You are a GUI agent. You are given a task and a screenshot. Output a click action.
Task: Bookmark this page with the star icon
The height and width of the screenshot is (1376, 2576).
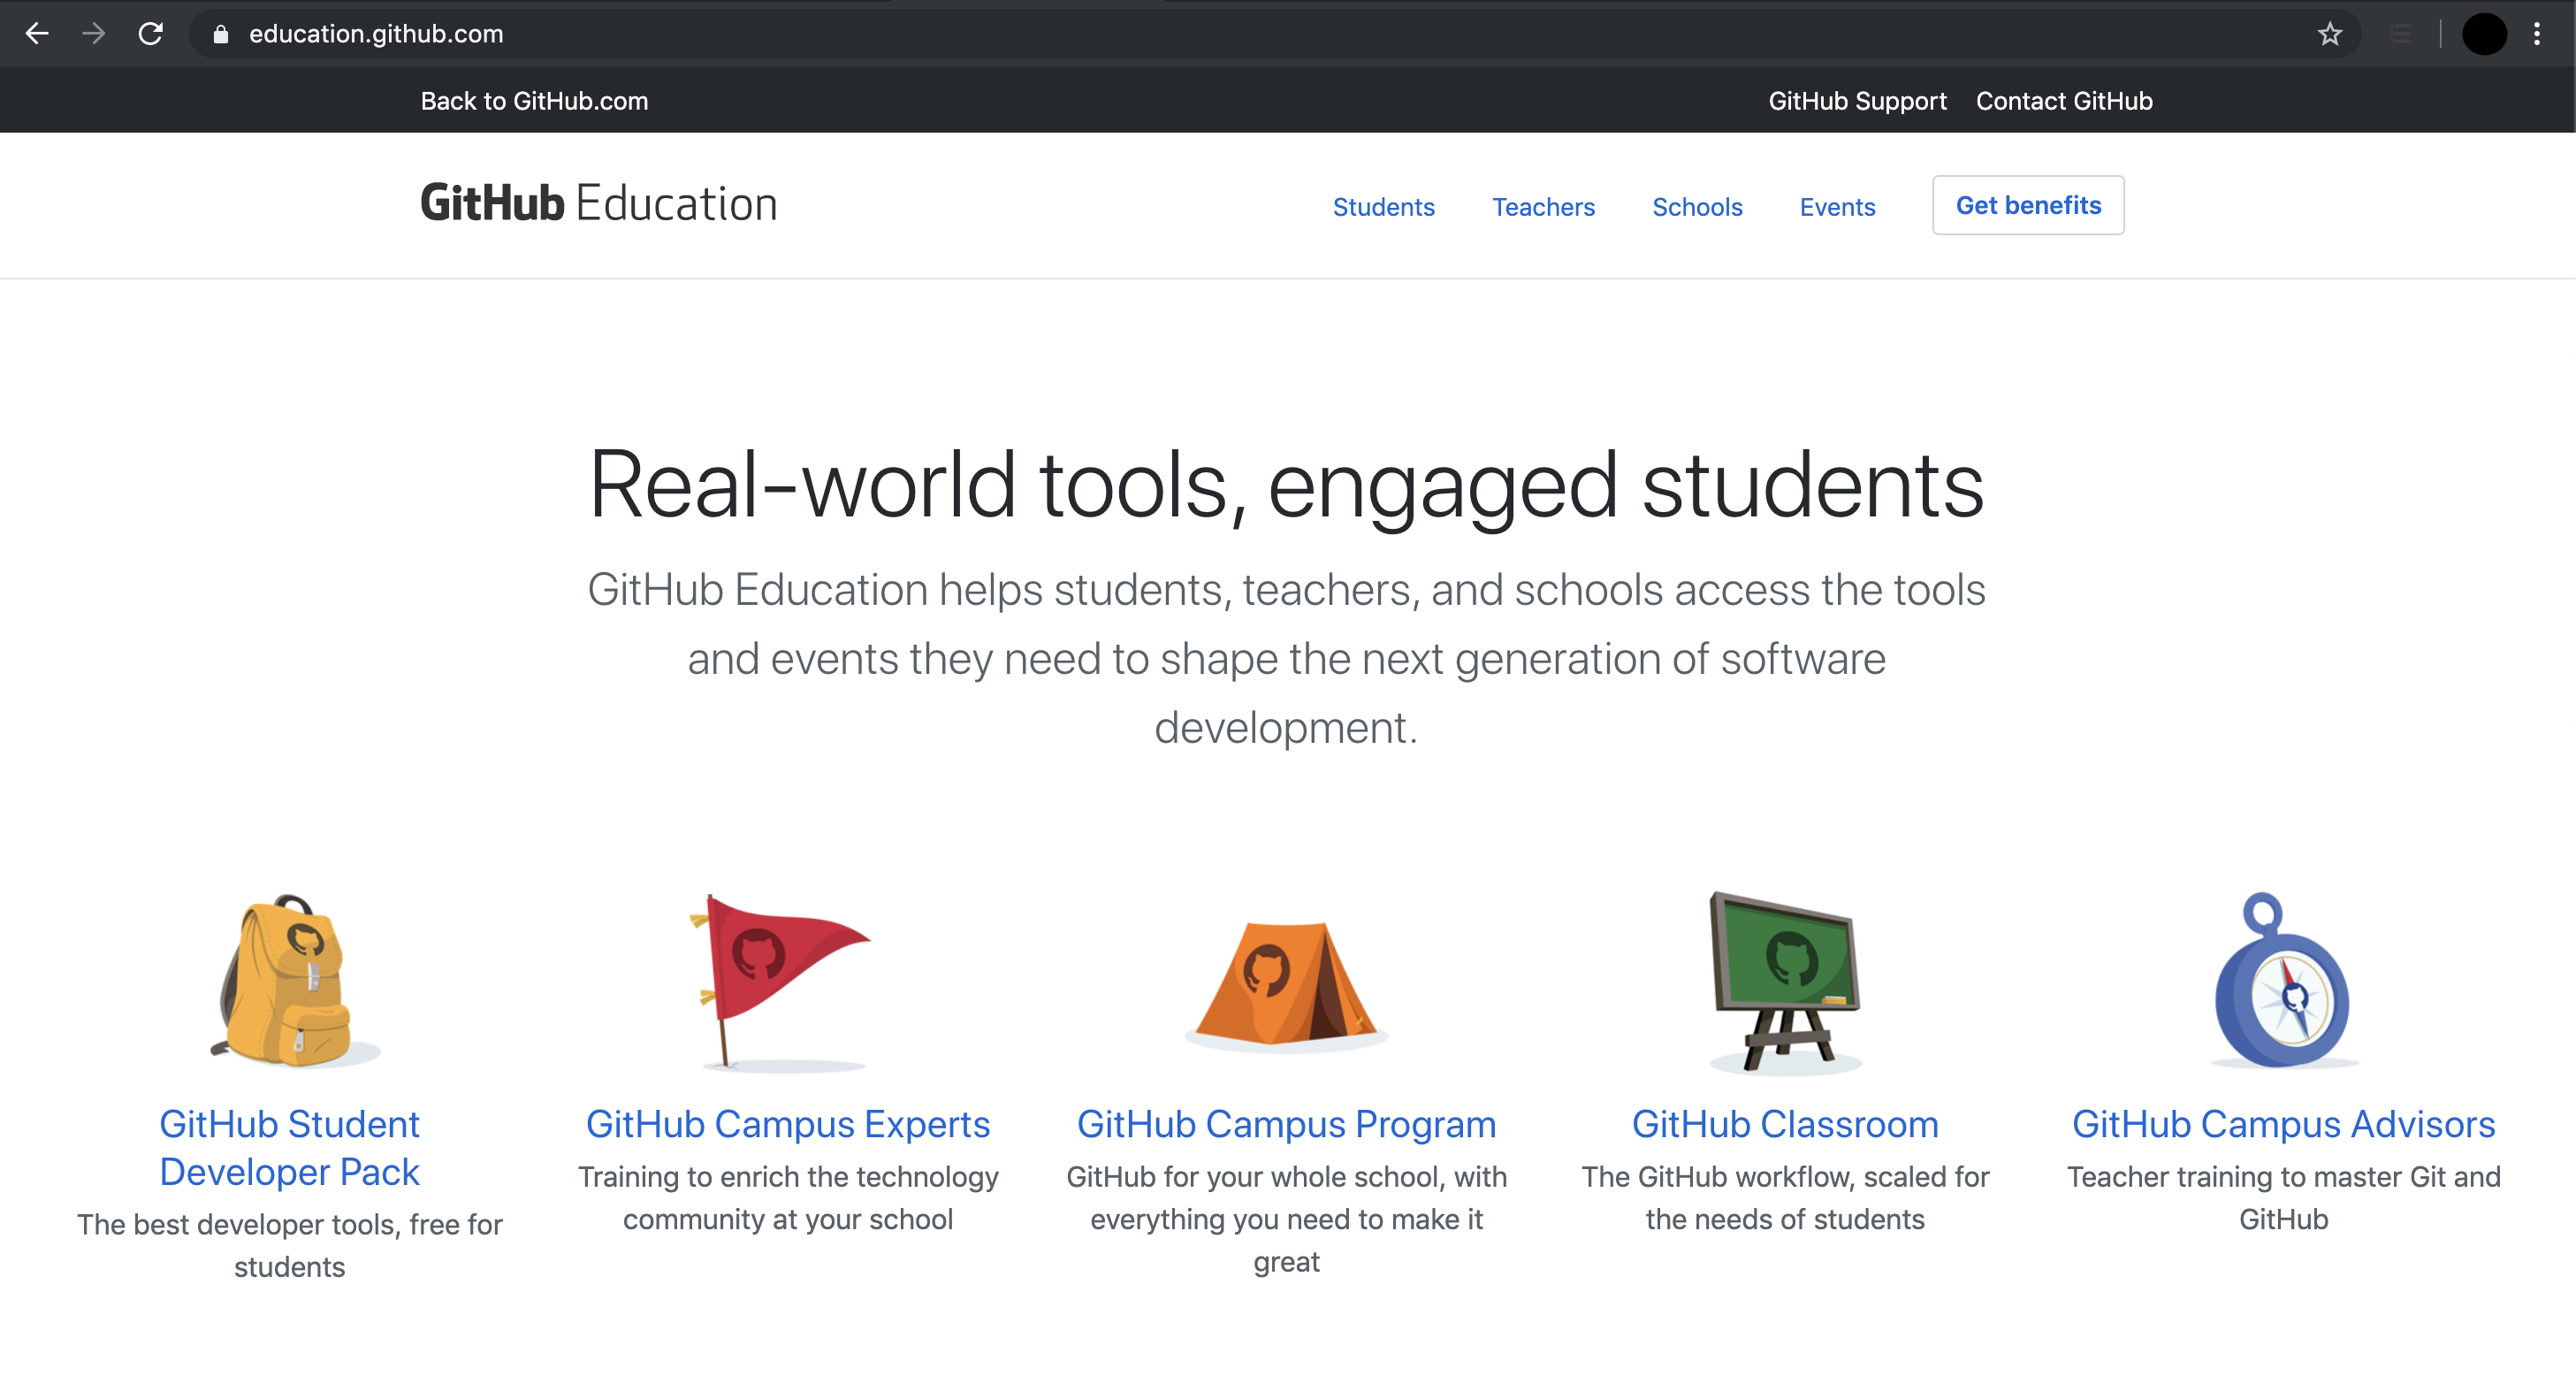[x=2330, y=34]
